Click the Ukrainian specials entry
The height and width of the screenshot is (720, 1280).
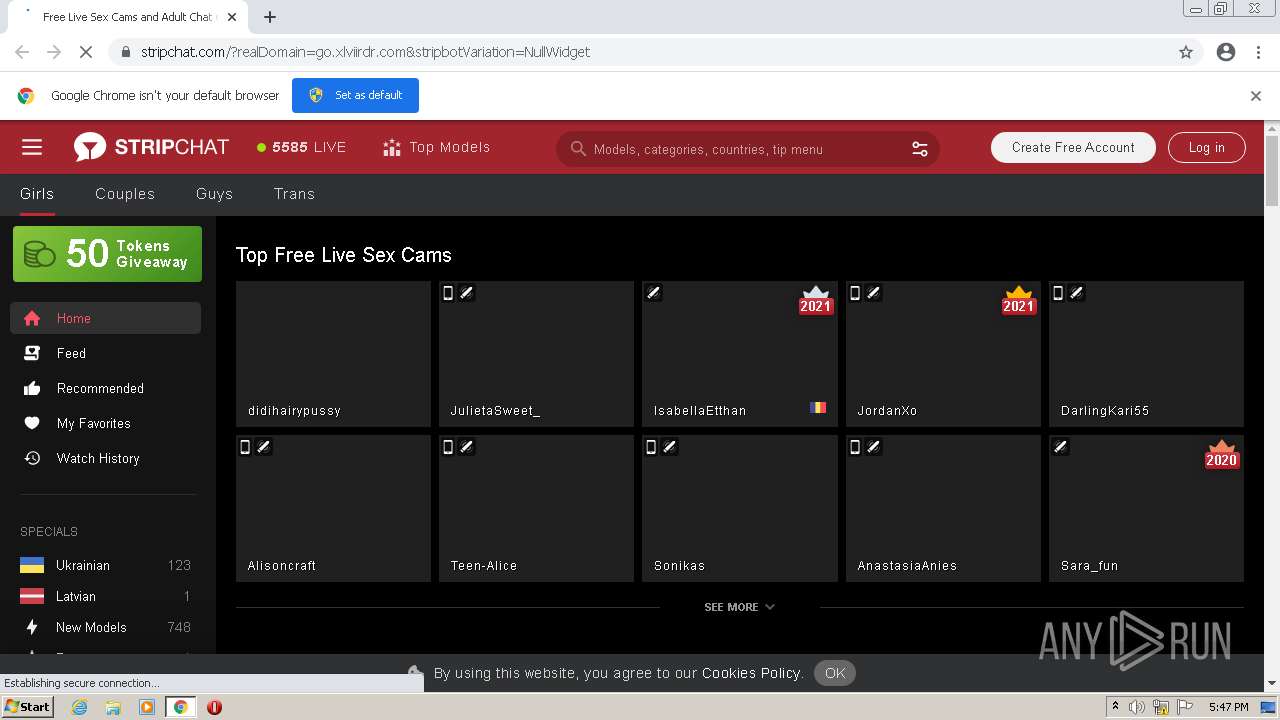point(105,565)
